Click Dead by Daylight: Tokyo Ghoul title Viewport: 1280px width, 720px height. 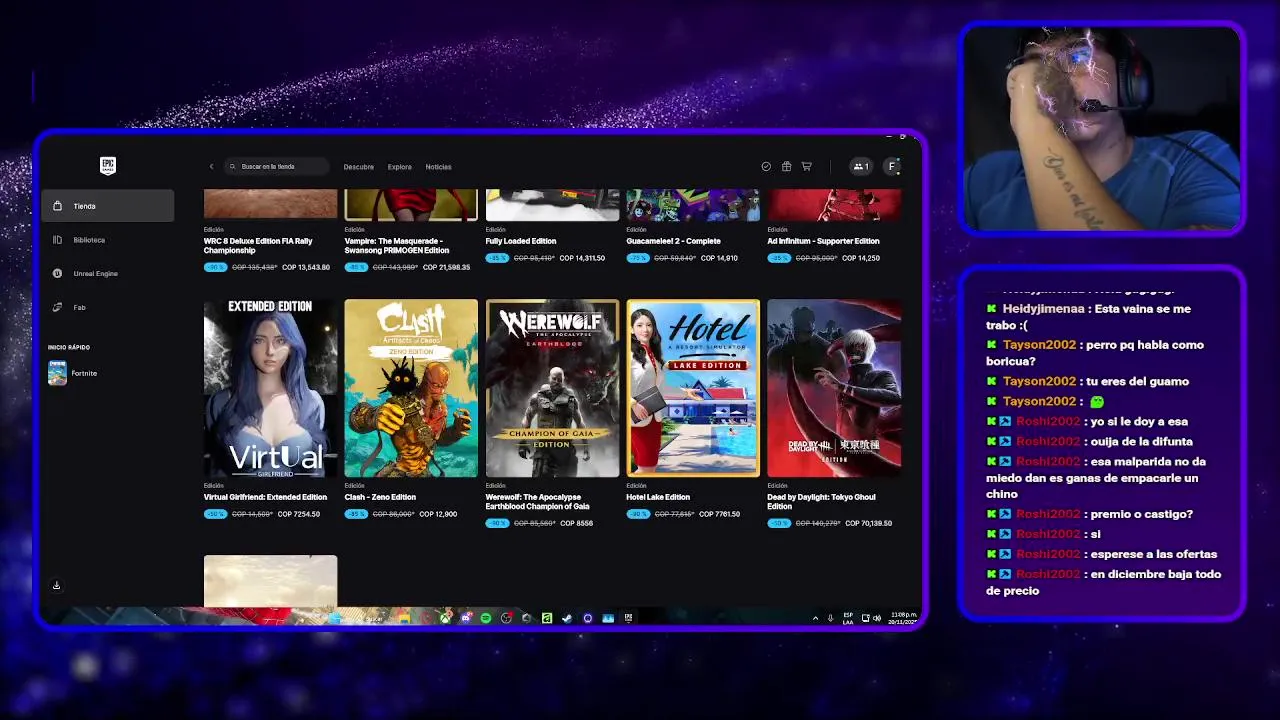point(821,502)
